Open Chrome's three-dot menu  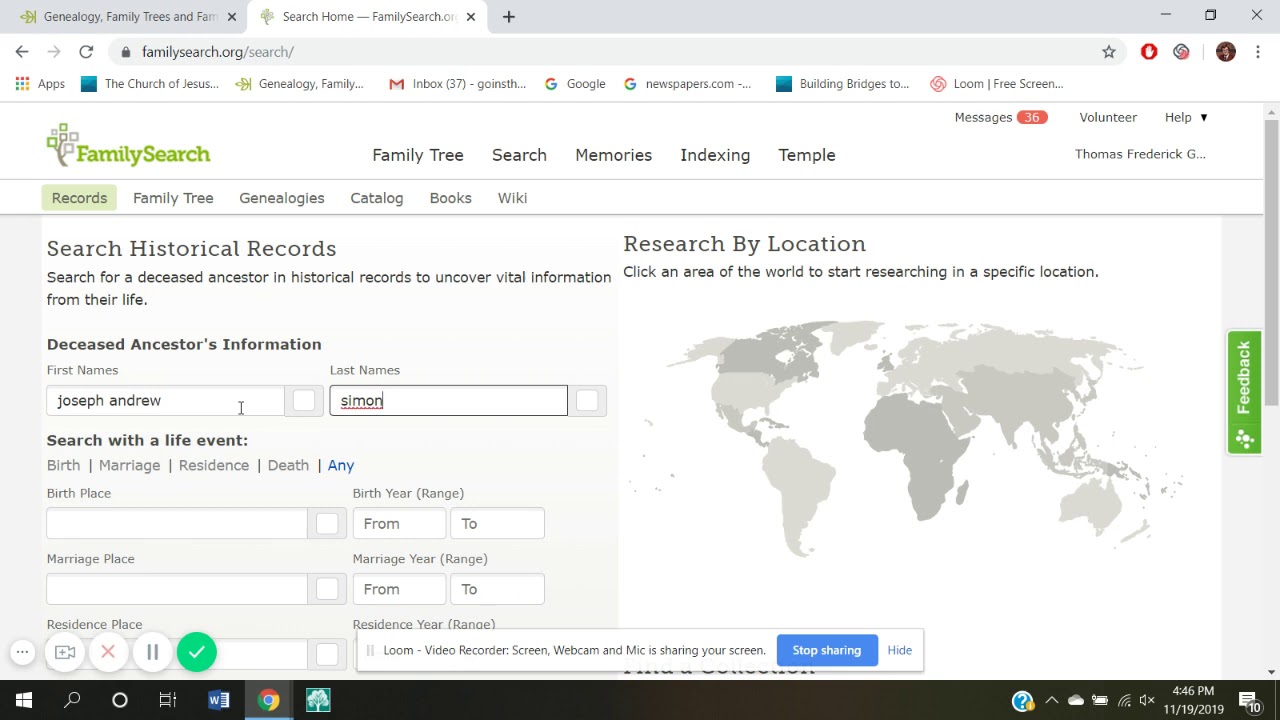click(x=1258, y=52)
